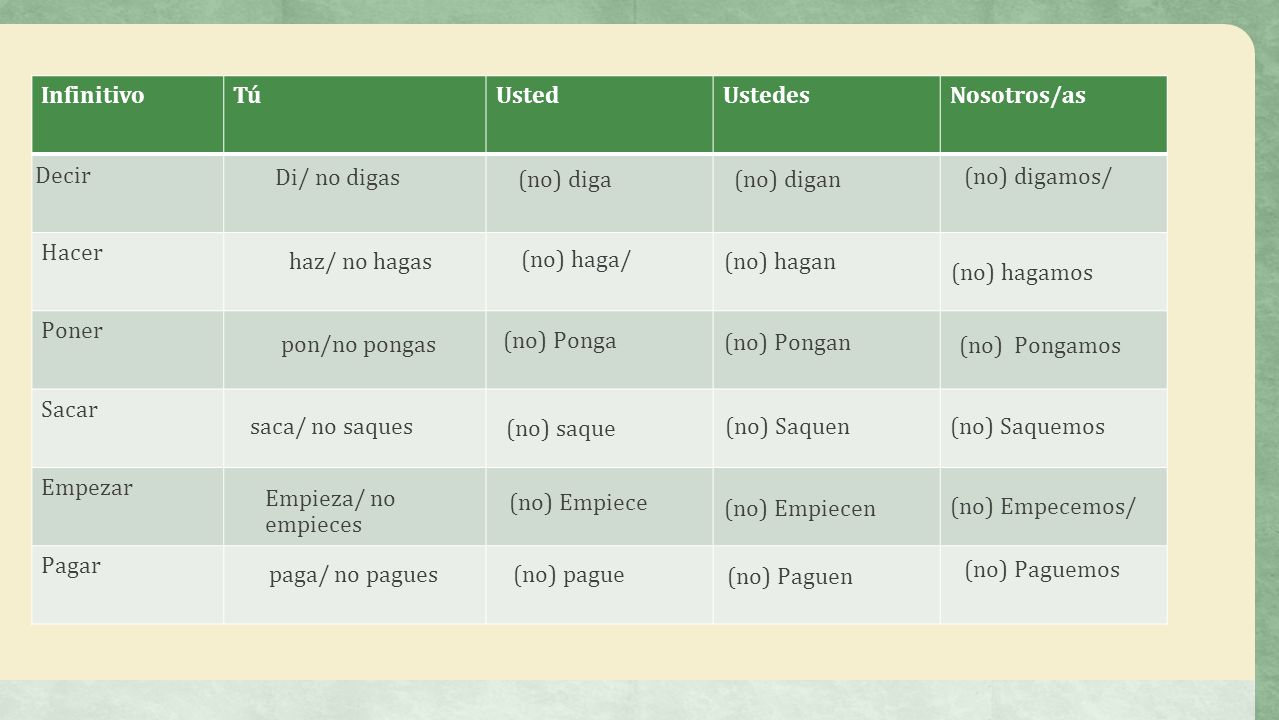
Task: Click the '(no) Paguemos' text
Action: pos(1042,570)
